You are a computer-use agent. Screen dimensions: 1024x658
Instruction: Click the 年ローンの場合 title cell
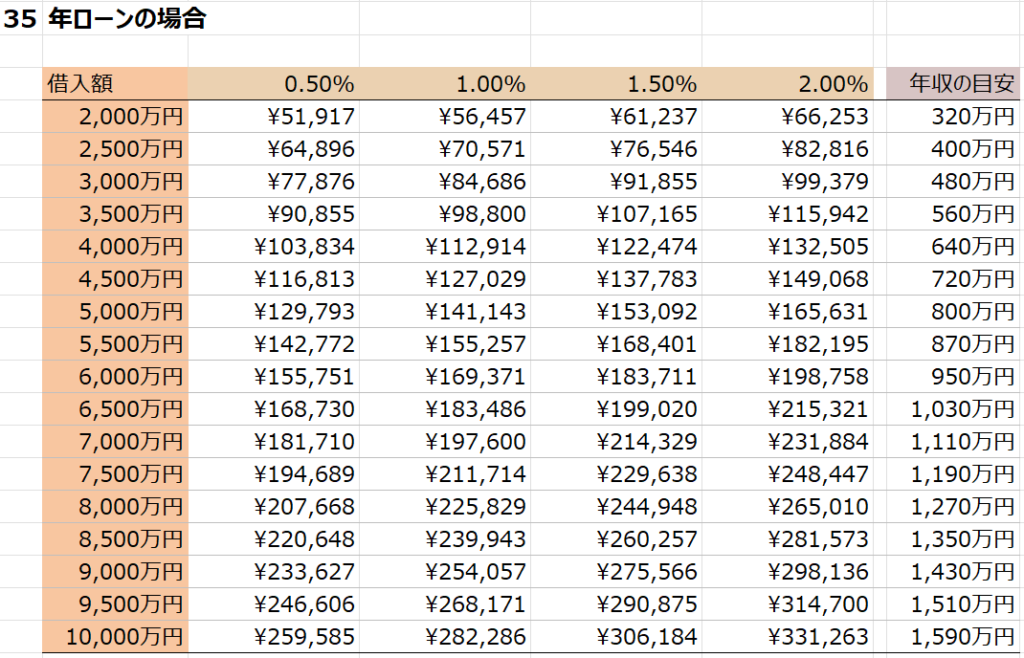pos(127,19)
